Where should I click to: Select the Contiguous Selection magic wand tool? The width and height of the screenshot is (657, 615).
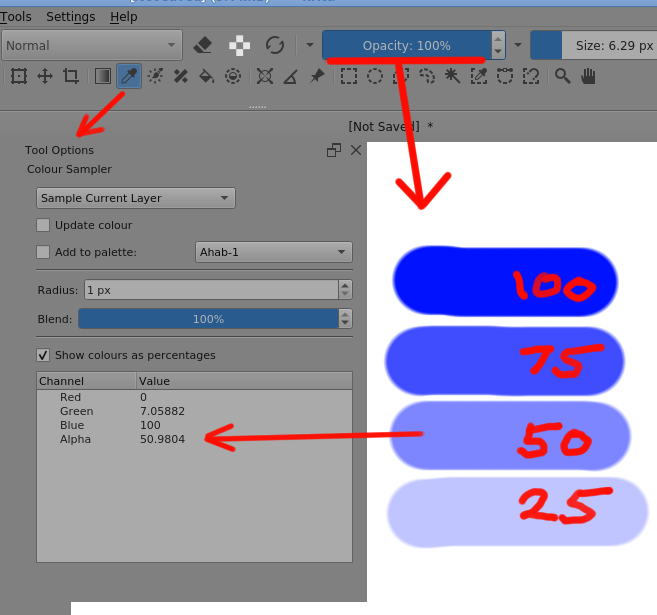[453, 76]
